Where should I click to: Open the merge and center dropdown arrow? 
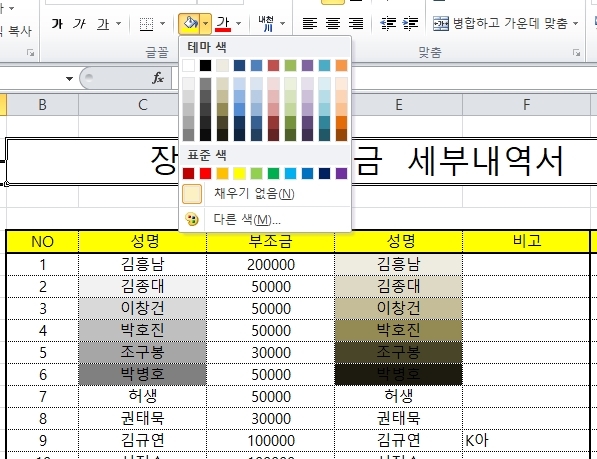[x=576, y=24]
